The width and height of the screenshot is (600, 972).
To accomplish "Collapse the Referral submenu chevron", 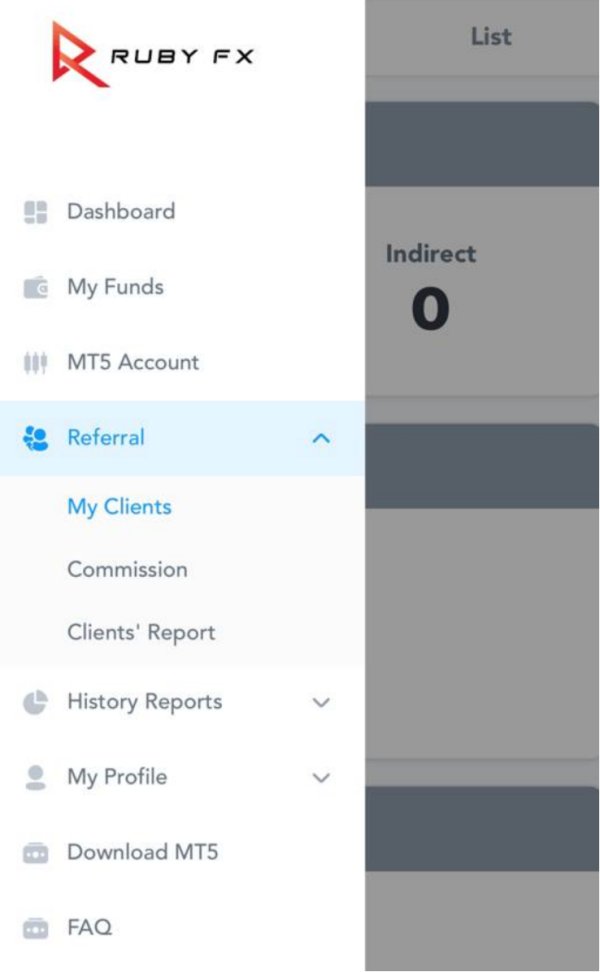I will coord(321,438).
